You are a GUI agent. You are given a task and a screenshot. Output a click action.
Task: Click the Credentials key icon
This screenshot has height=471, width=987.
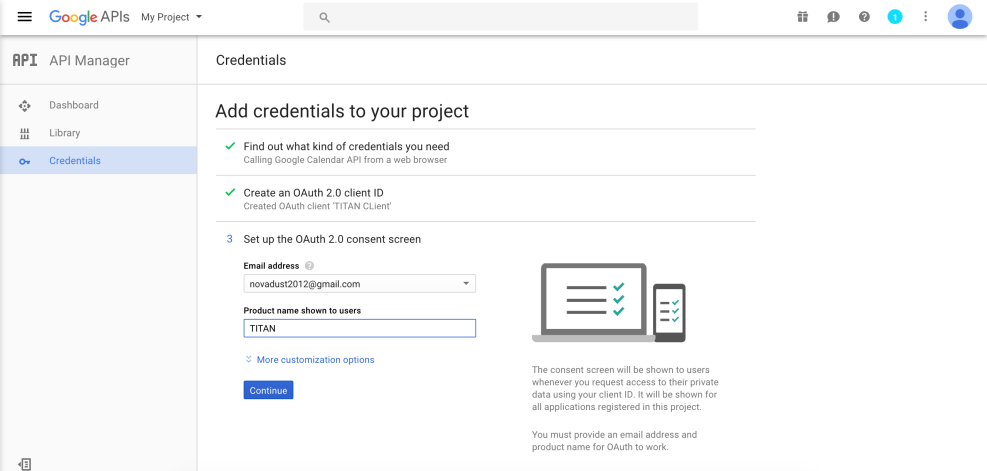point(25,161)
